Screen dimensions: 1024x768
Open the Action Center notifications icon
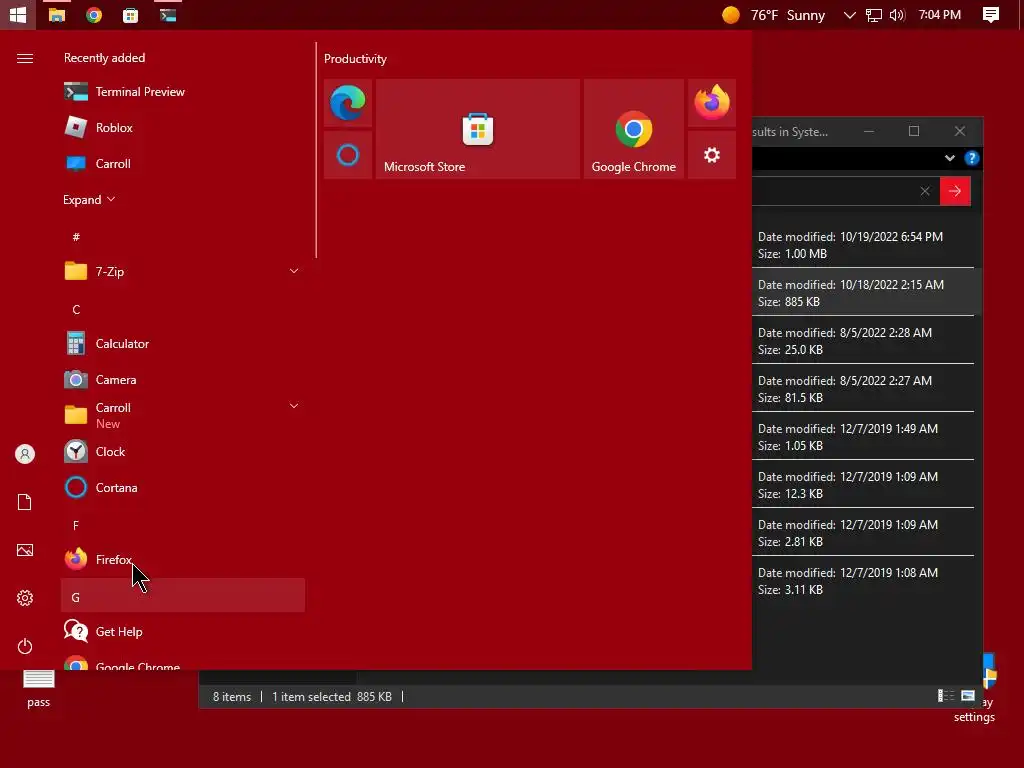pyautogui.click(x=991, y=14)
